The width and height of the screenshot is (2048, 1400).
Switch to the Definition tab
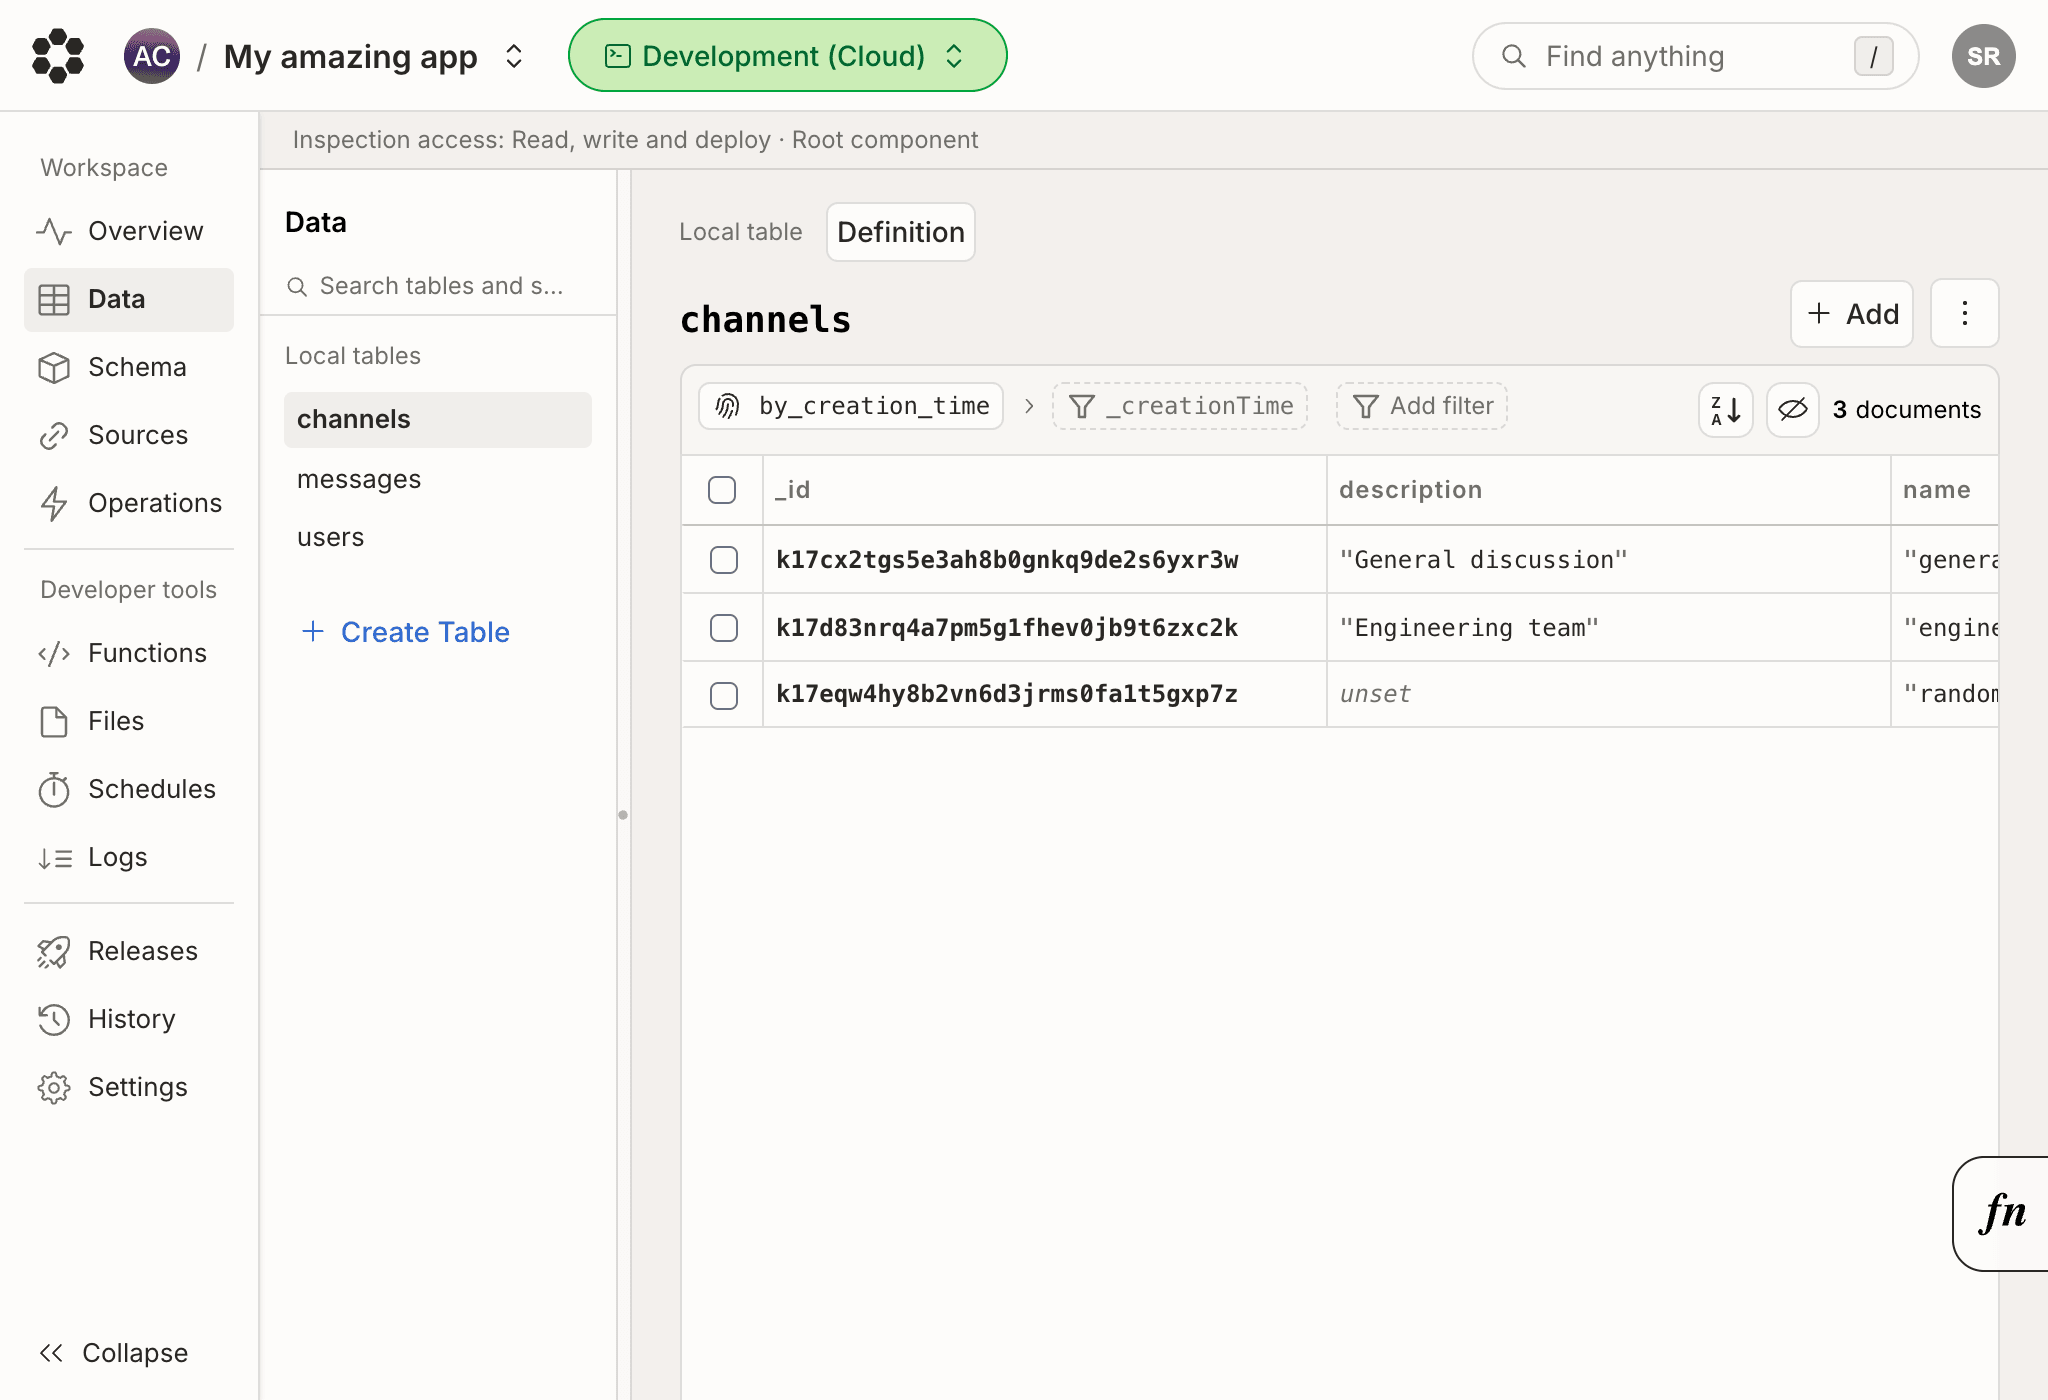coord(901,232)
